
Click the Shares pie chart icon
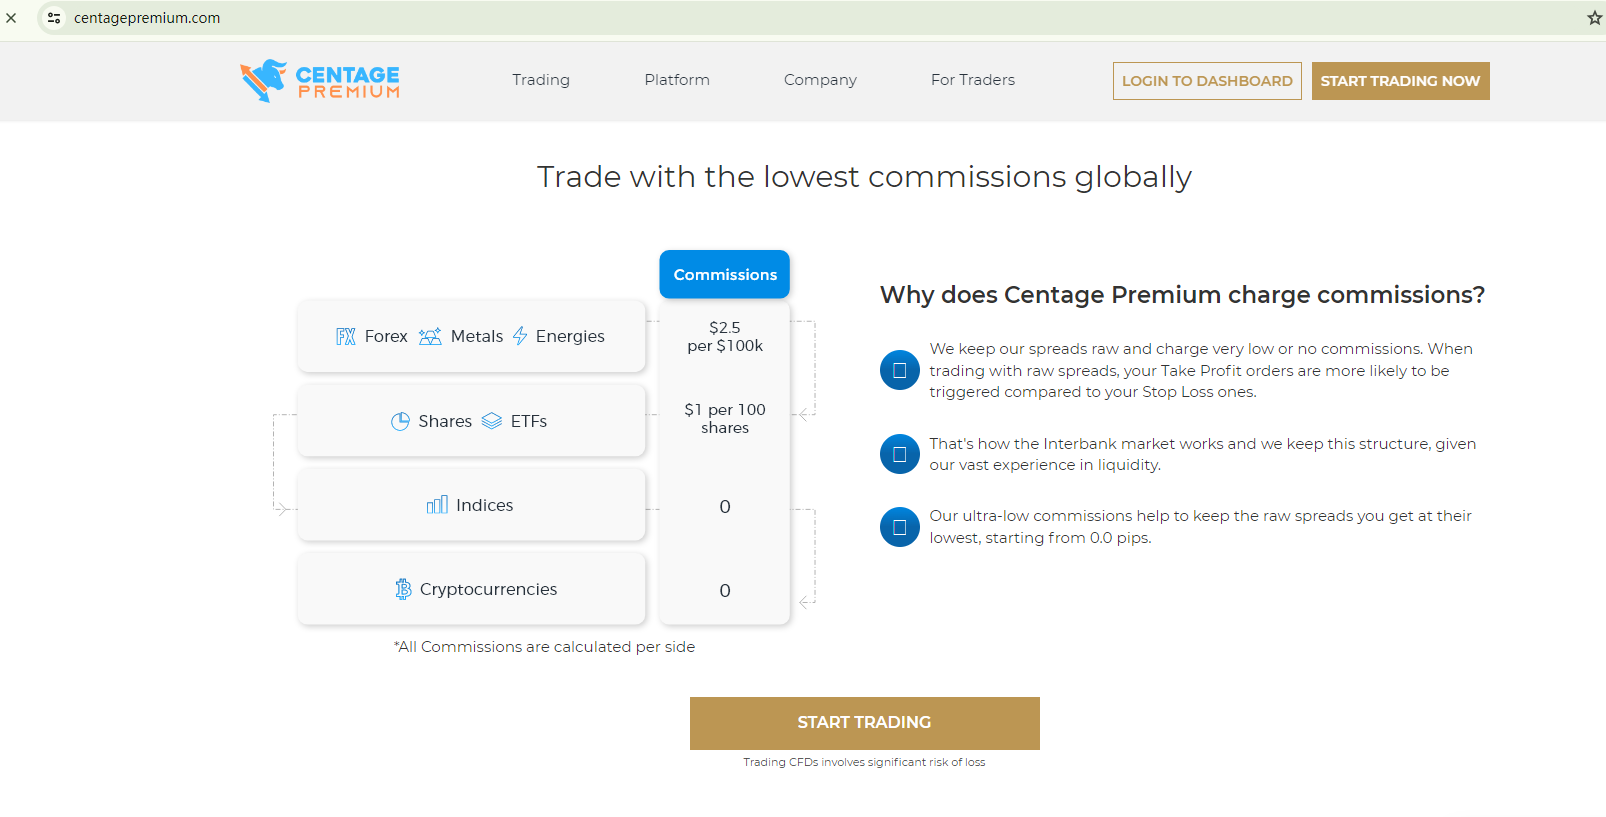tap(400, 421)
